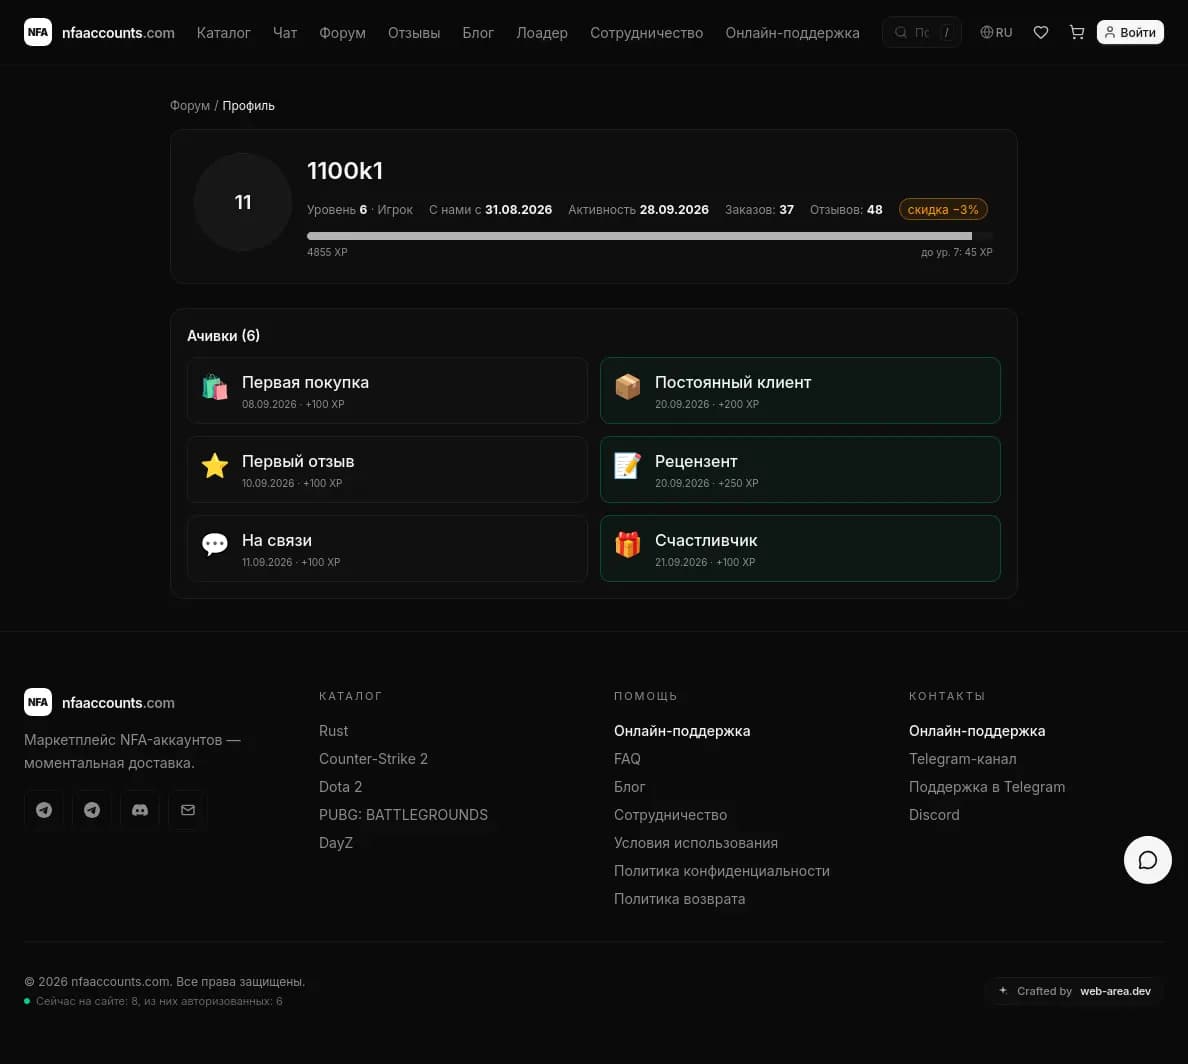
Task: Click the footer NFA logo icon
Action: click(x=38, y=702)
